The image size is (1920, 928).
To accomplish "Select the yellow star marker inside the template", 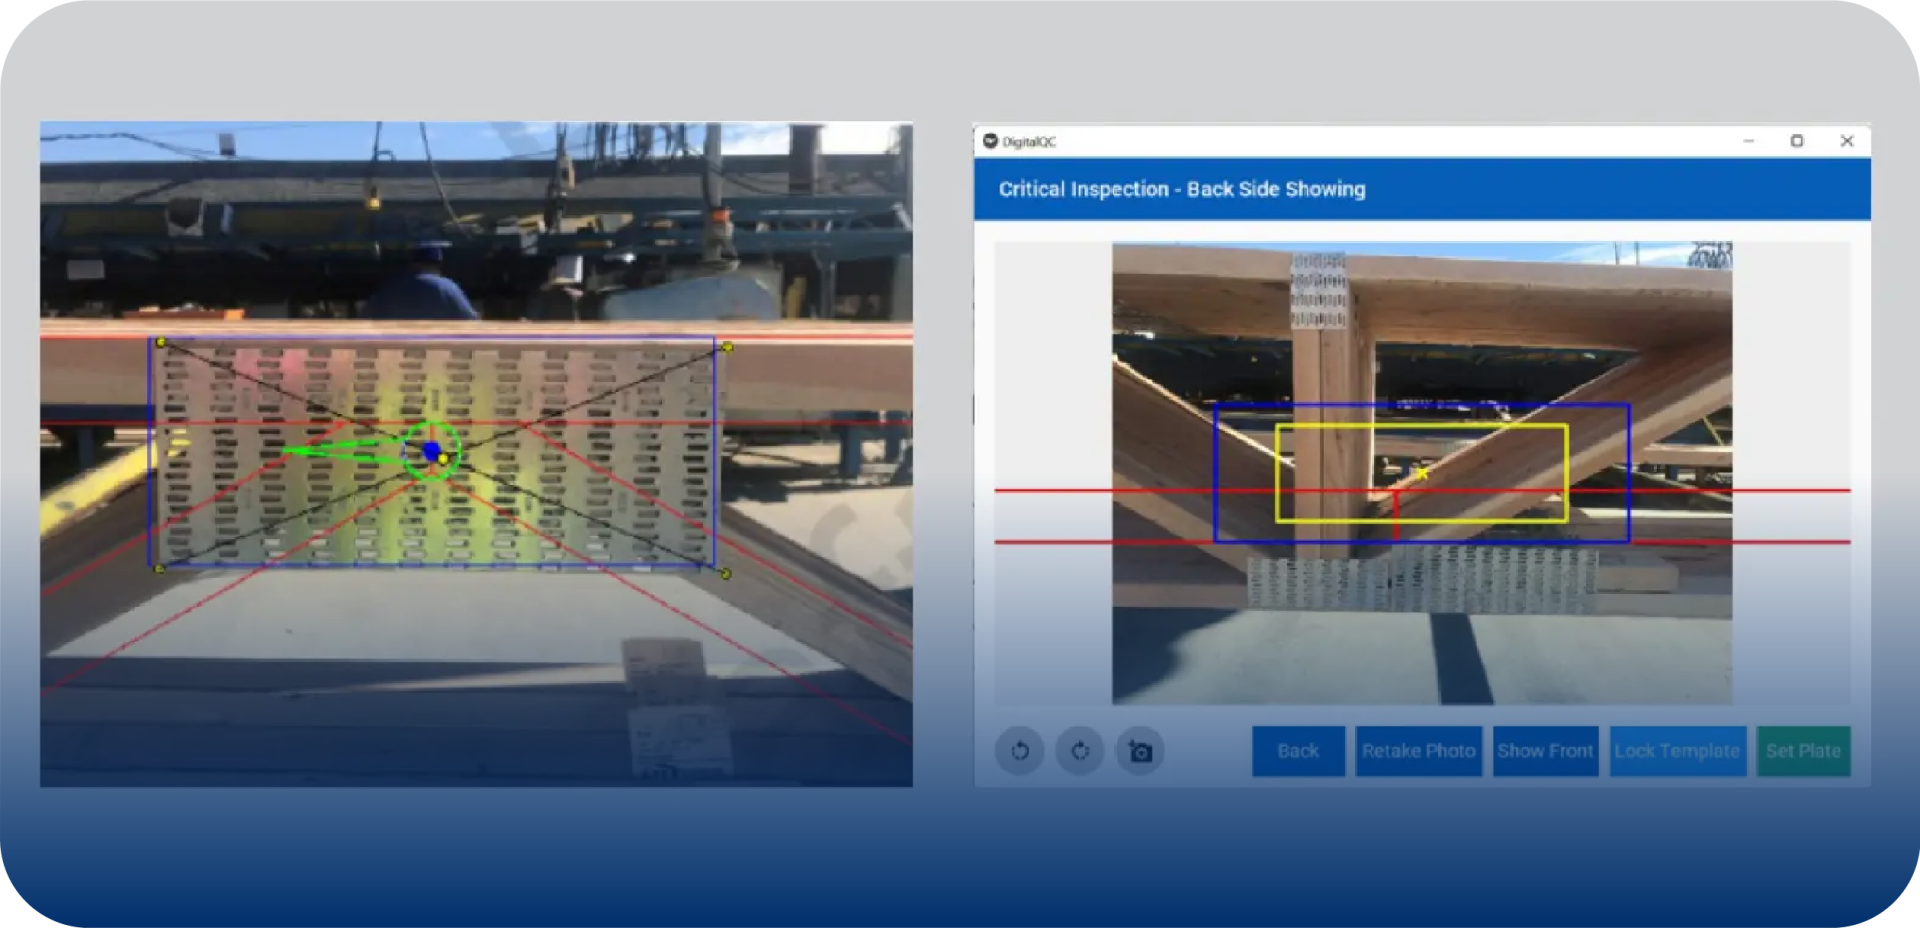I will (1420, 472).
